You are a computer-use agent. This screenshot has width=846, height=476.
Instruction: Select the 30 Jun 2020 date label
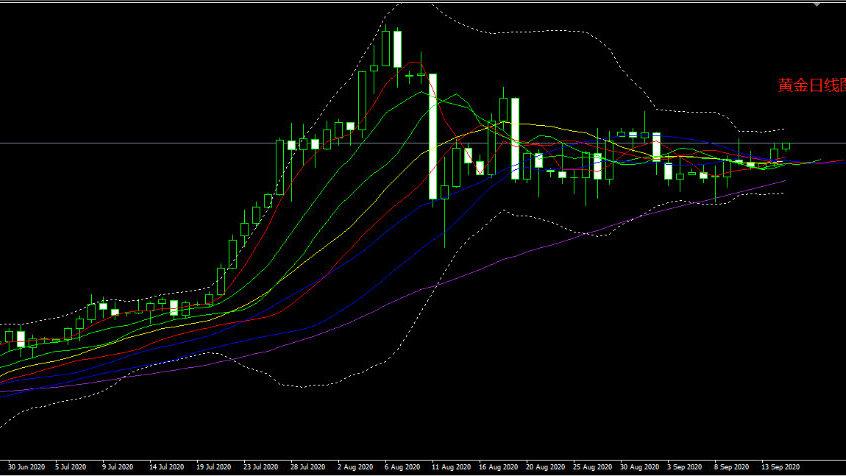[24, 467]
